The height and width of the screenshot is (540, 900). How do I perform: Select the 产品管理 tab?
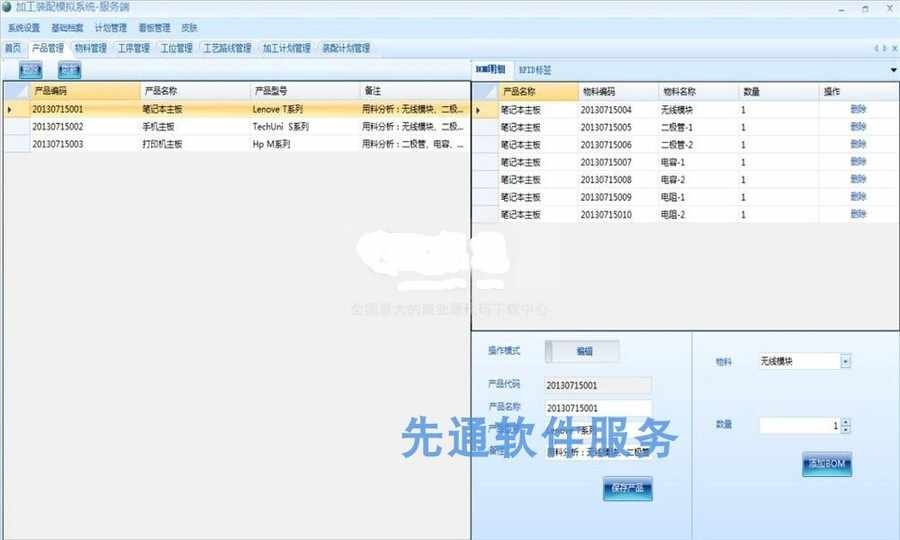tap(48, 48)
